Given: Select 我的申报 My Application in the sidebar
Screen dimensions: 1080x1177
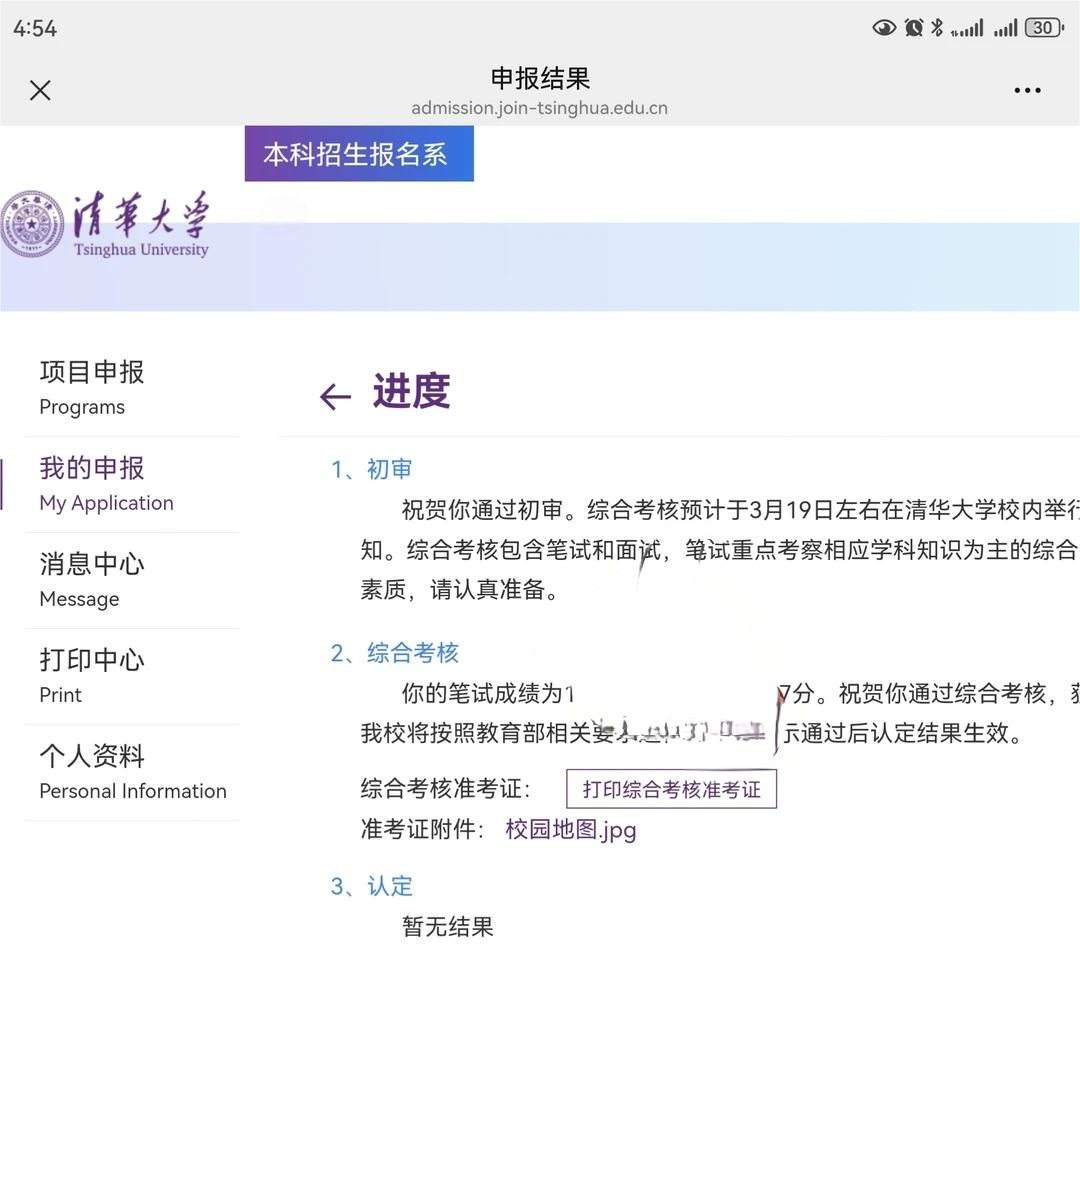Looking at the screenshot, I should point(106,483).
